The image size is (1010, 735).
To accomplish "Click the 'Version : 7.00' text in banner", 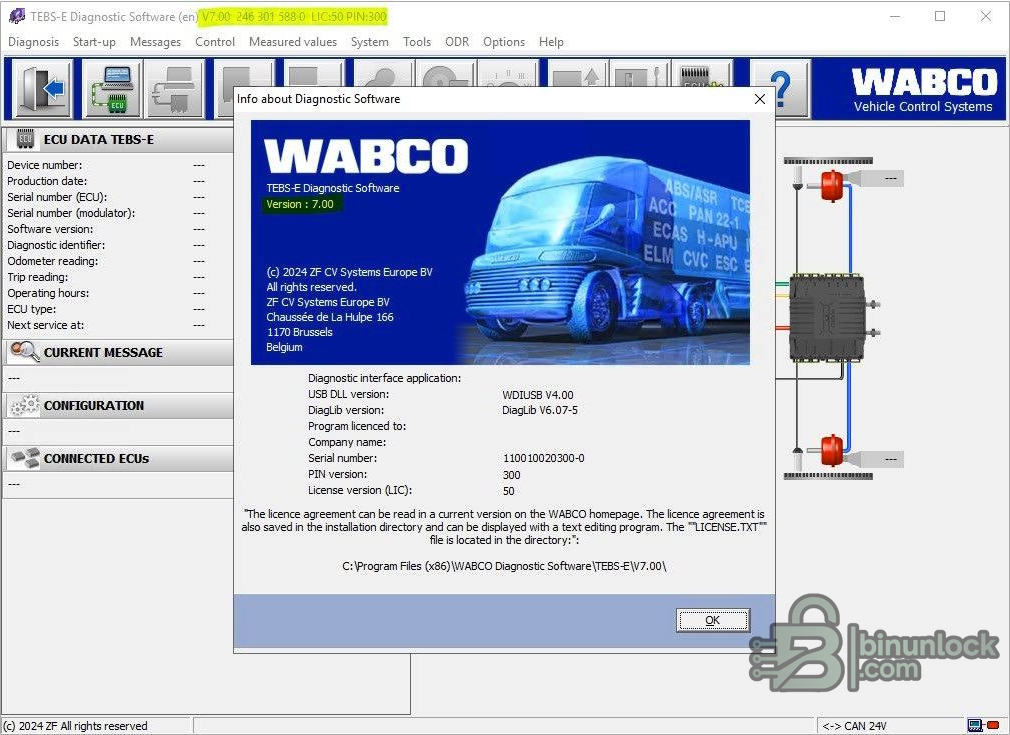I will pyautogui.click(x=300, y=204).
